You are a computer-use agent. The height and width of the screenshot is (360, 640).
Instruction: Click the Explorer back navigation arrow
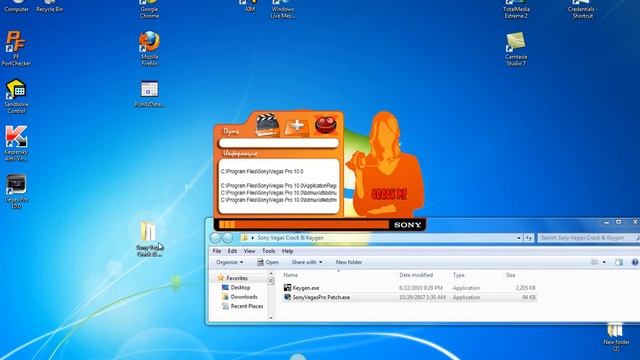[215, 238]
